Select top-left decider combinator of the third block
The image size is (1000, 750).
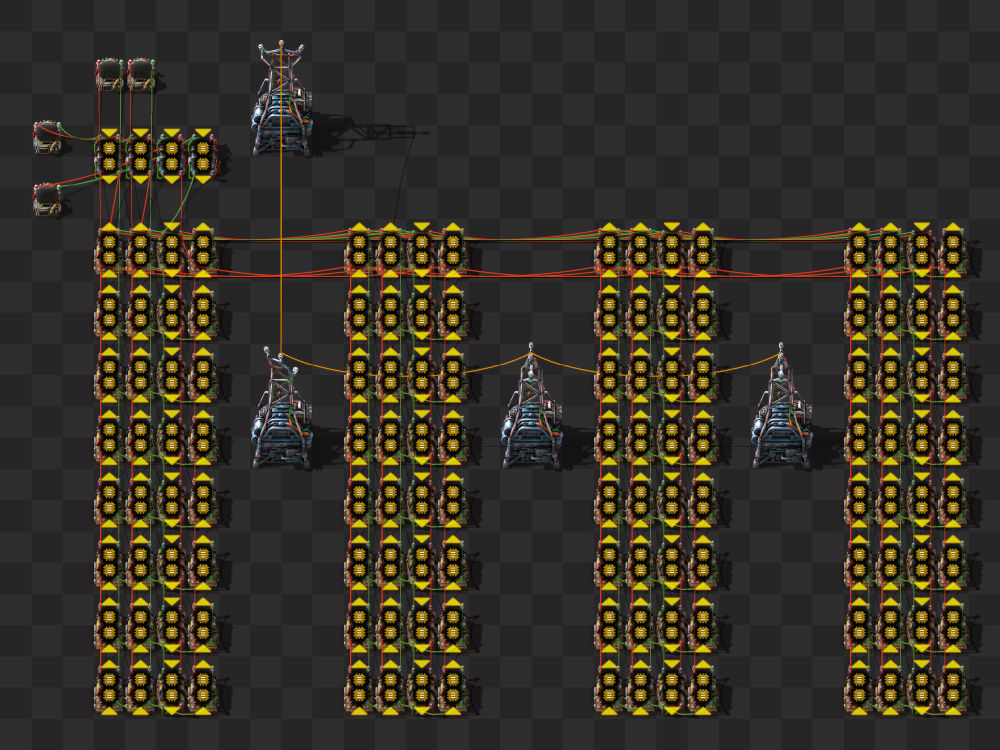tap(609, 250)
